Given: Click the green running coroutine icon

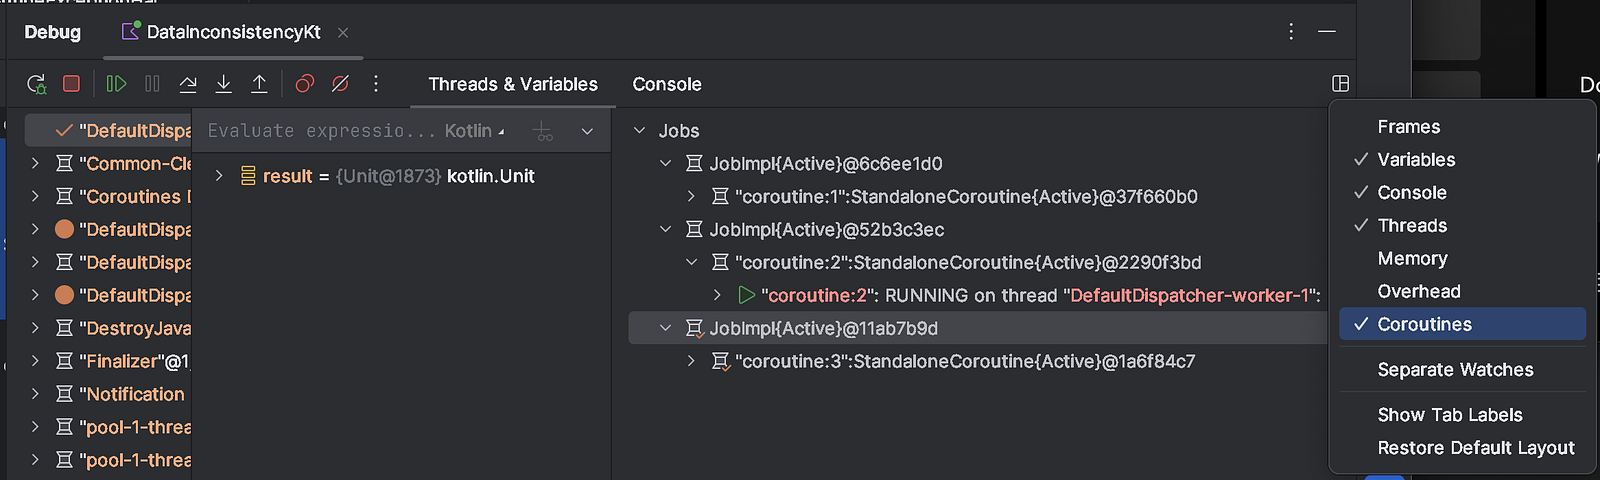Looking at the screenshot, I should 746,295.
